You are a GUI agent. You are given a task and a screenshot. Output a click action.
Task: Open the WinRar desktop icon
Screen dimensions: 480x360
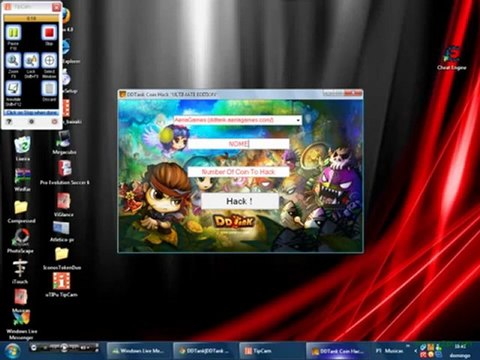tap(22, 179)
